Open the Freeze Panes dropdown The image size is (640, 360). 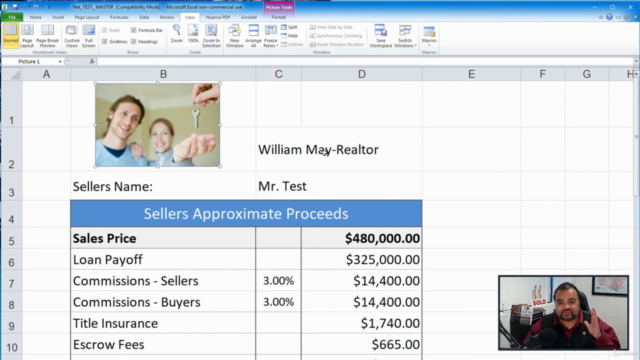[271, 36]
